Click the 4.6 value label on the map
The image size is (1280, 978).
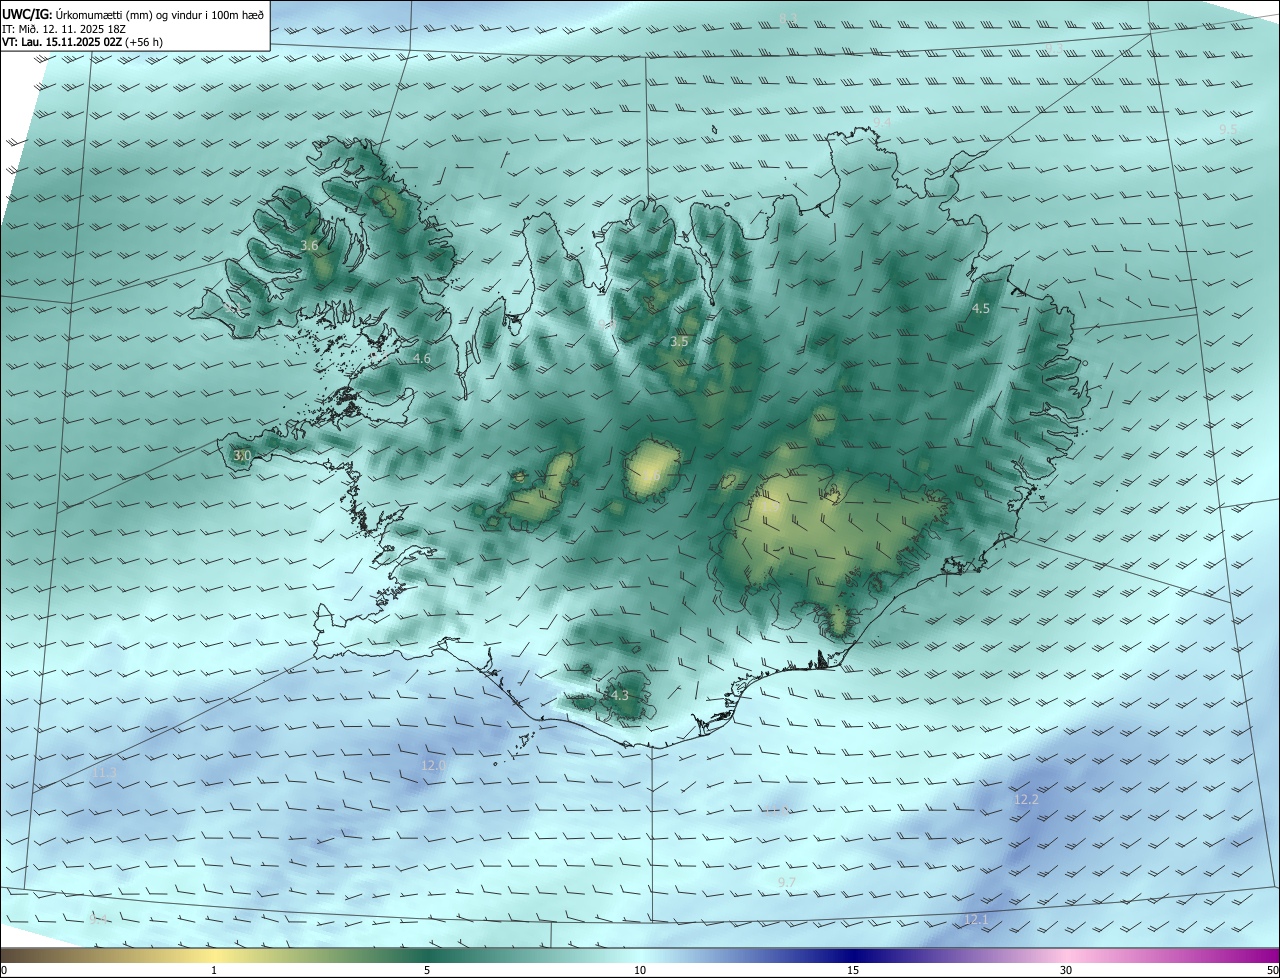point(421,358)
